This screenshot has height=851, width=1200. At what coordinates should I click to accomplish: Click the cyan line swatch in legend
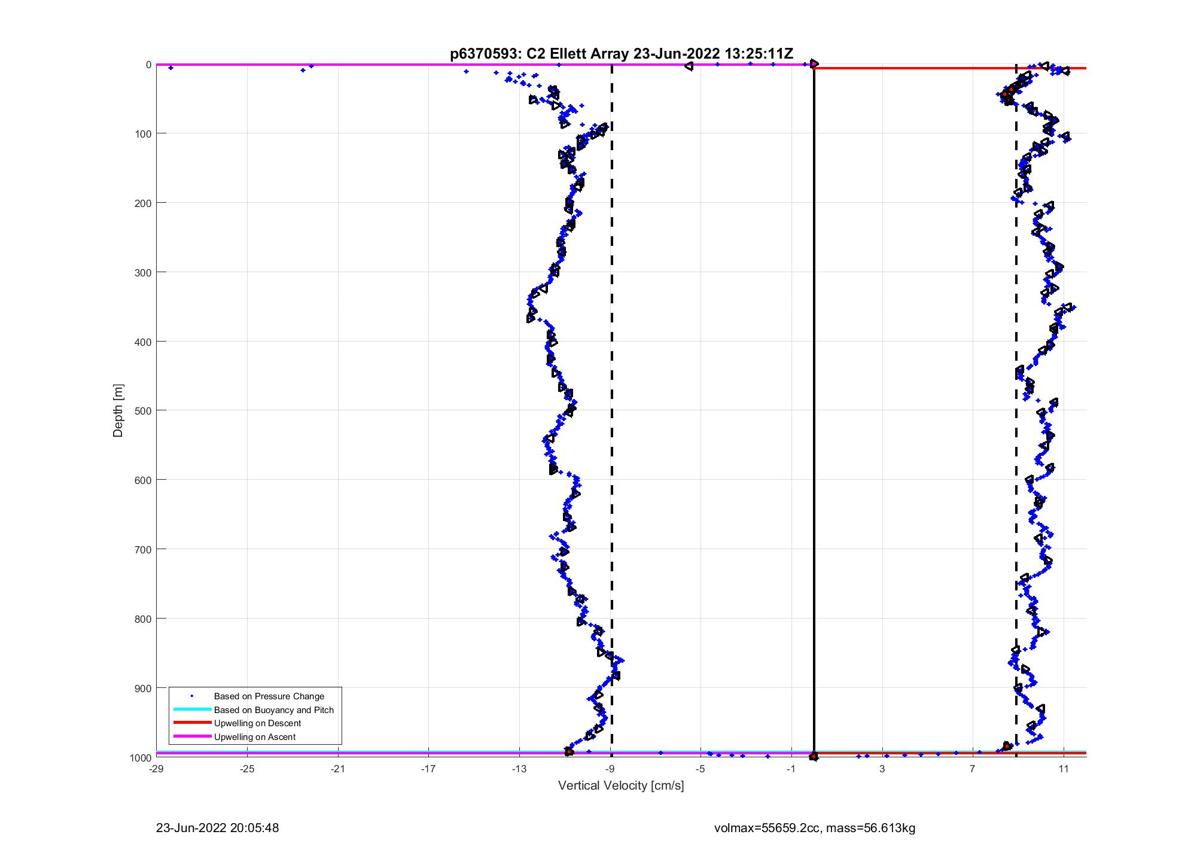[x=191, y=710]
